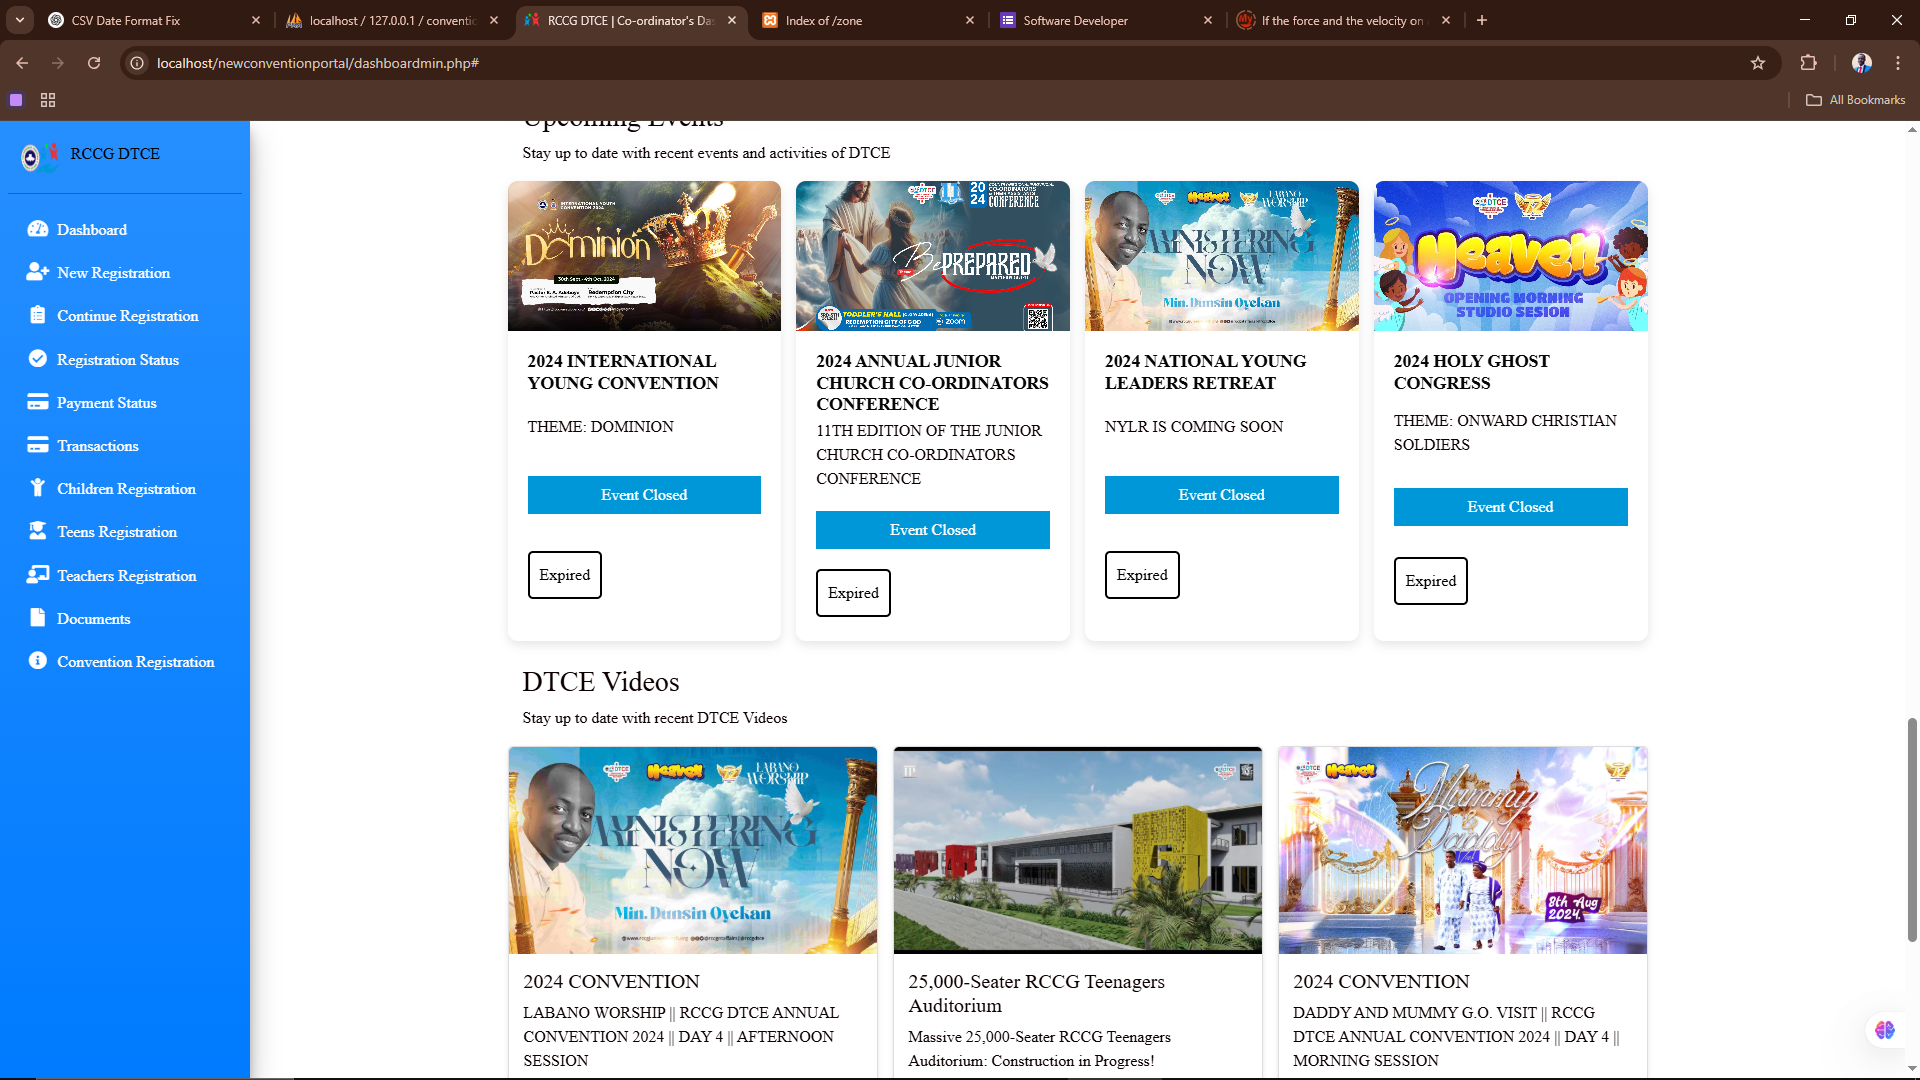Switch to the Software Developer tab
This screenshot has width=1920, height=1080.
[1105, 20]
